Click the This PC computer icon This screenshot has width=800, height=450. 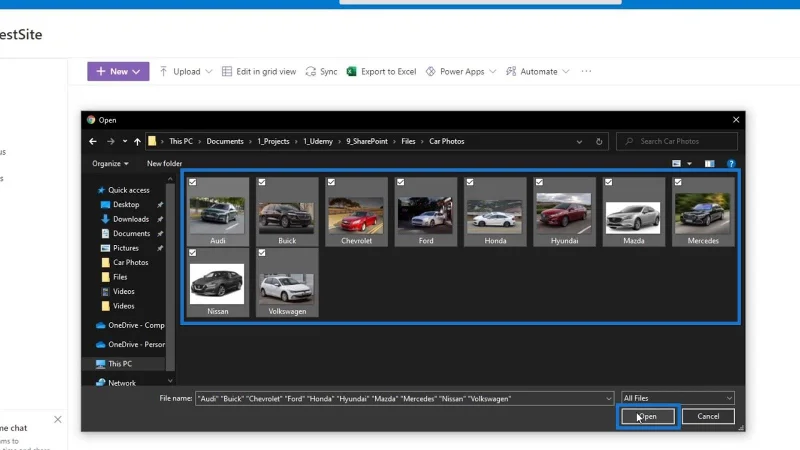click(x=101, y=364)
